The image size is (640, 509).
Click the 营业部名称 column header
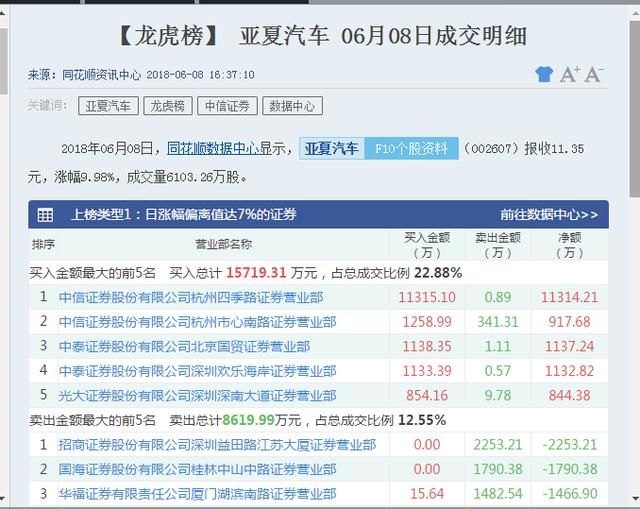coord(224,244)
